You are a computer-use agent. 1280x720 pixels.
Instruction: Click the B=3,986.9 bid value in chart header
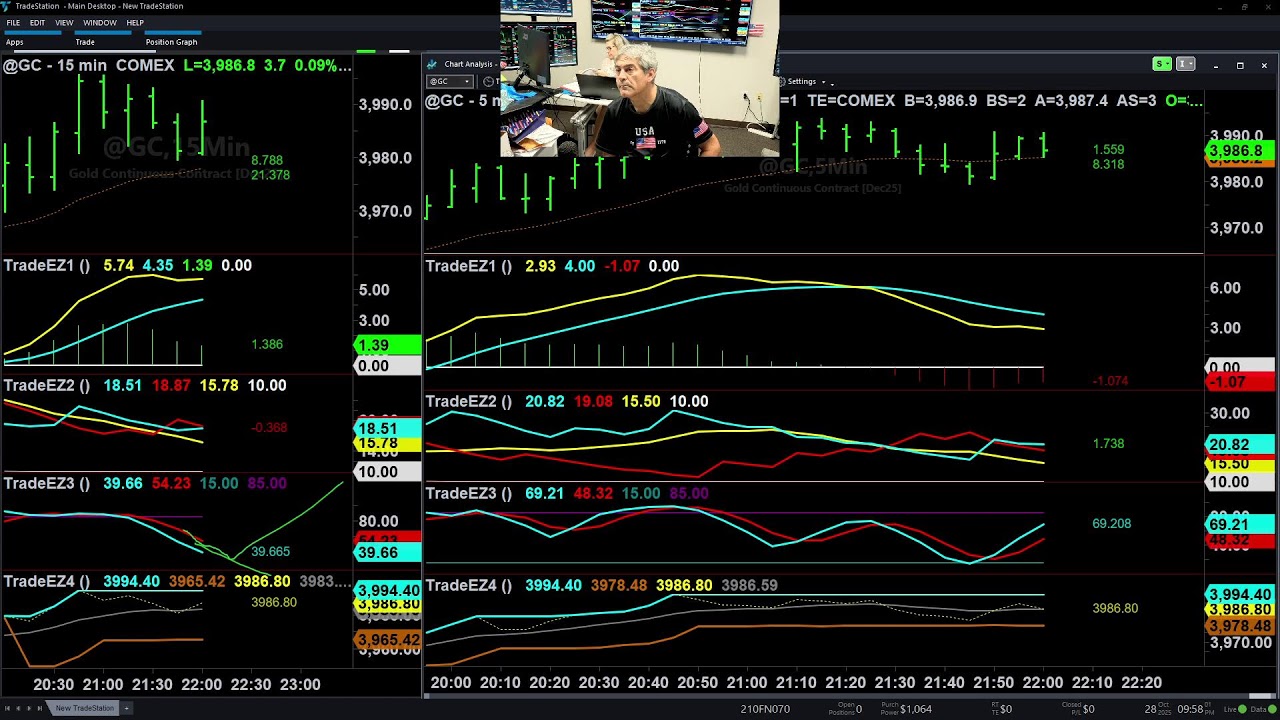940,101
